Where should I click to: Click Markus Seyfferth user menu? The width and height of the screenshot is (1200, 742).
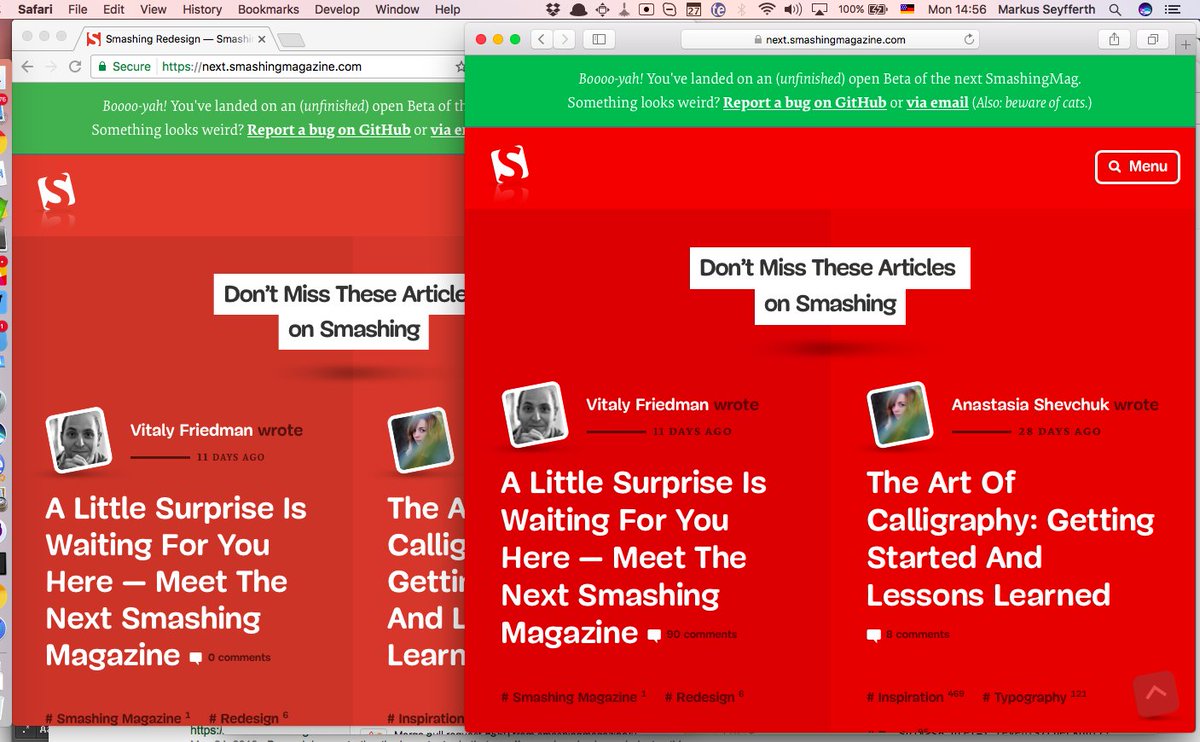[1046, 9]
